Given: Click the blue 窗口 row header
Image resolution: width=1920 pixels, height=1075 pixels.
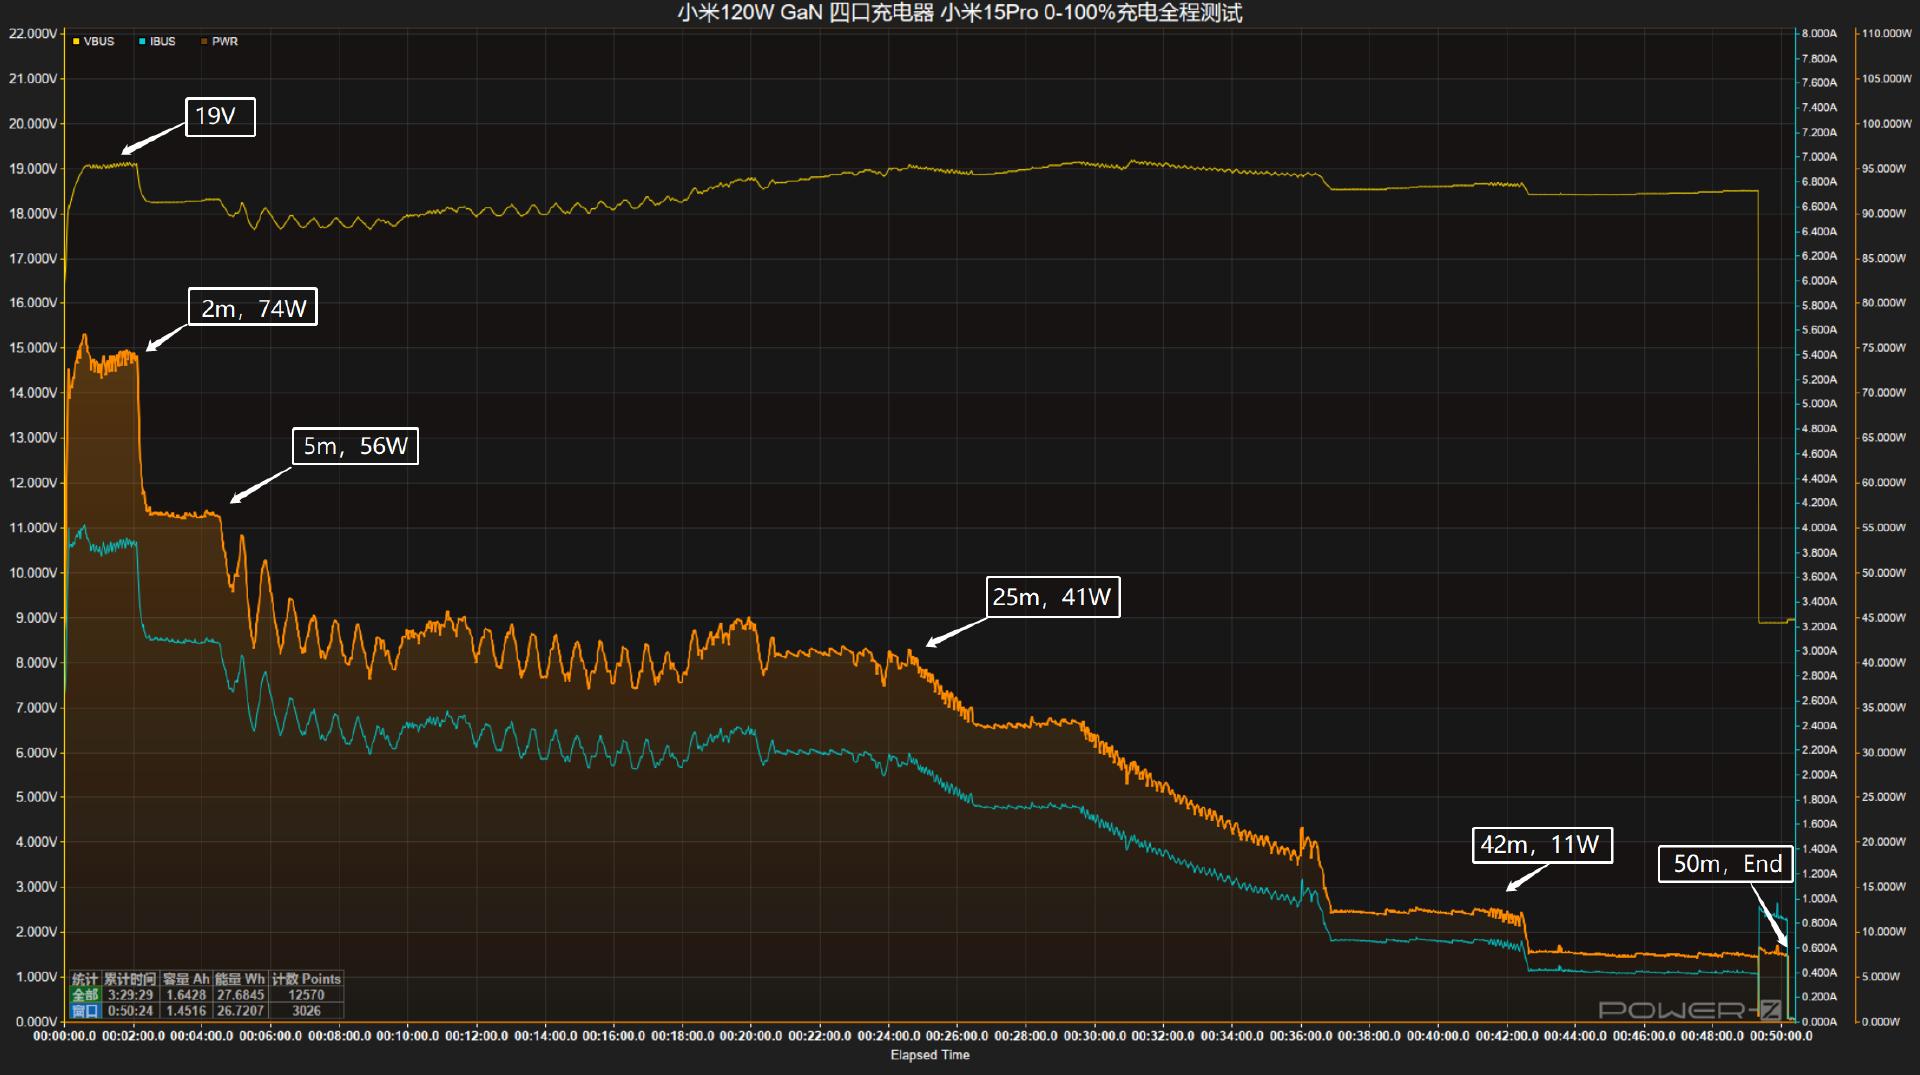Looking at the screenshot, I should pyautogui.click(x=85, y=1011).
